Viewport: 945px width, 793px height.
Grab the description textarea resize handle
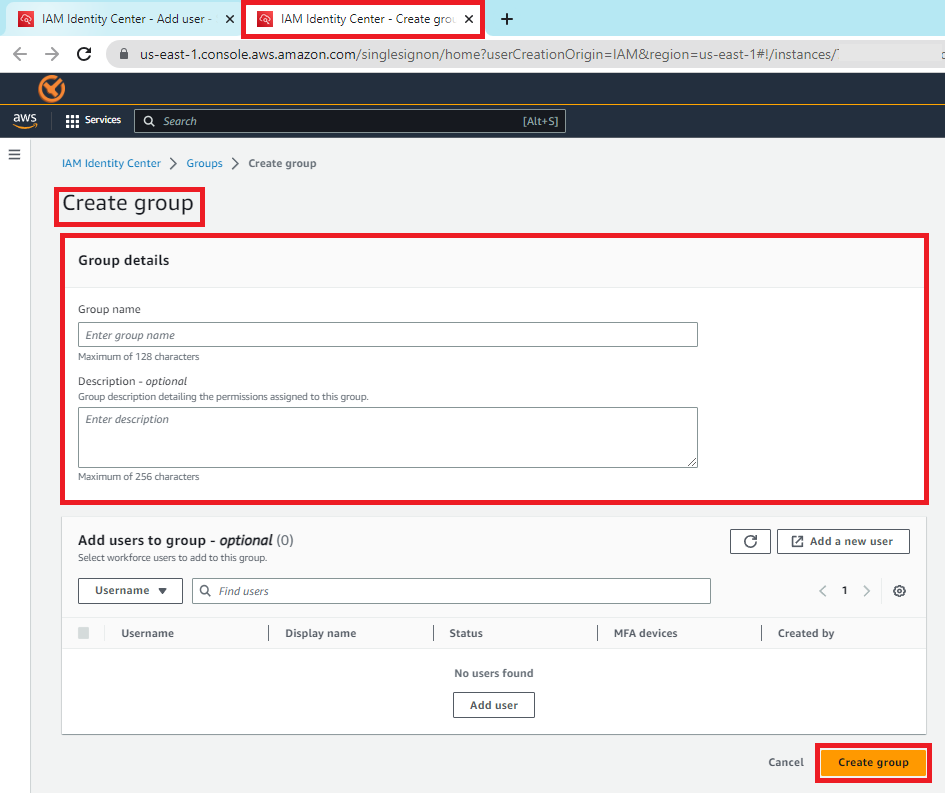692,462
